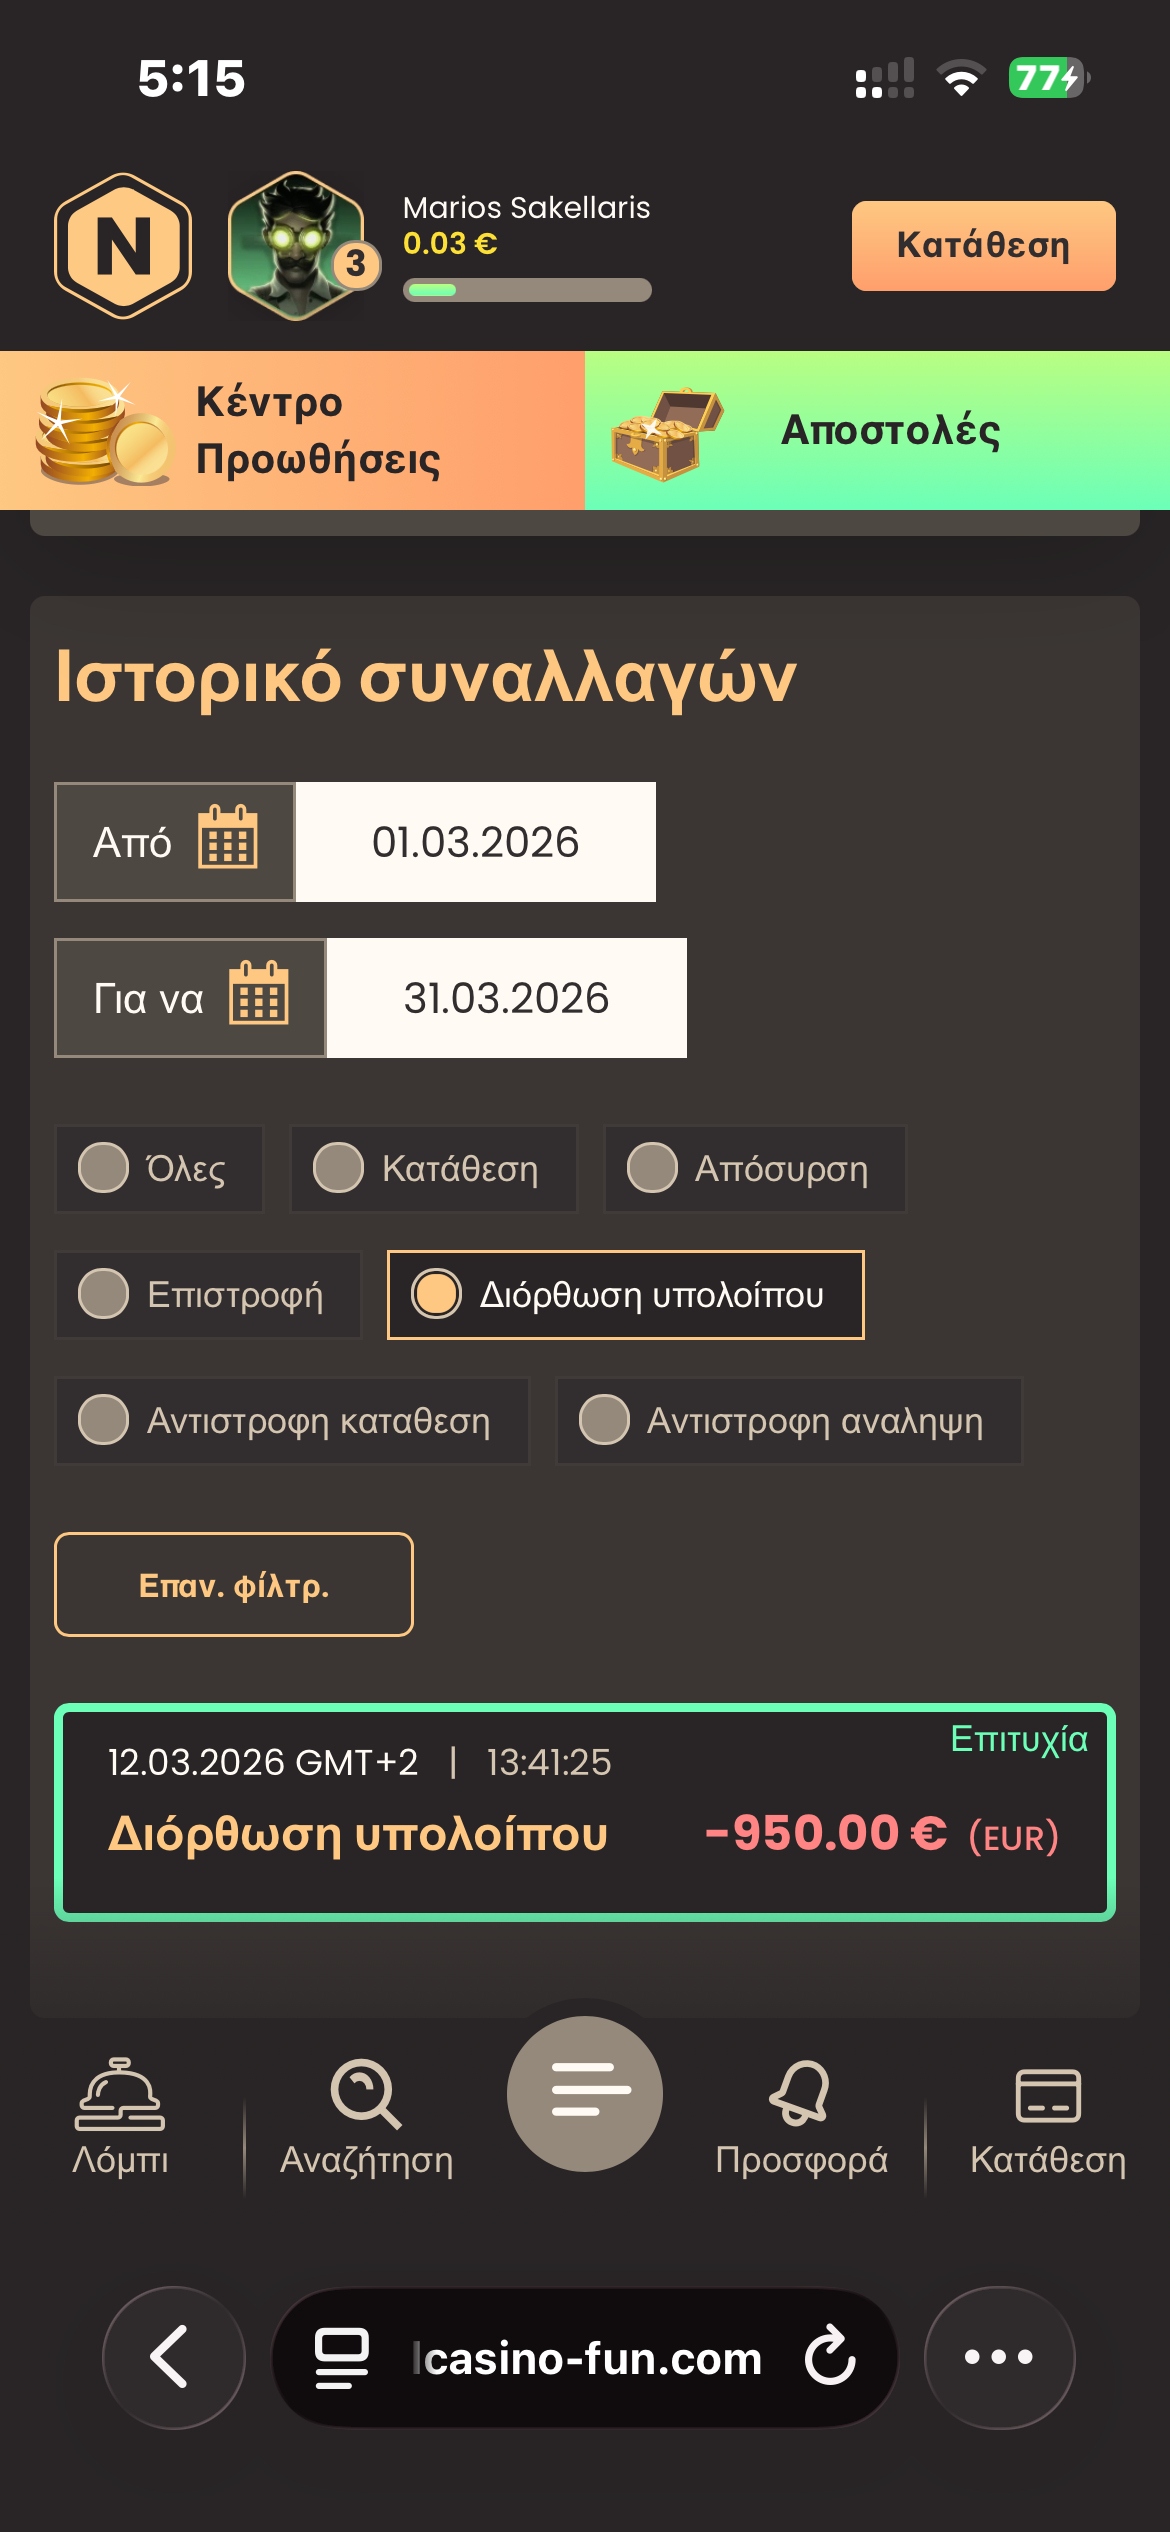The width and height of the screenshot is (1170, 2532).
Task: Open browser three-dots more options menu
Action: (999, 2356)
